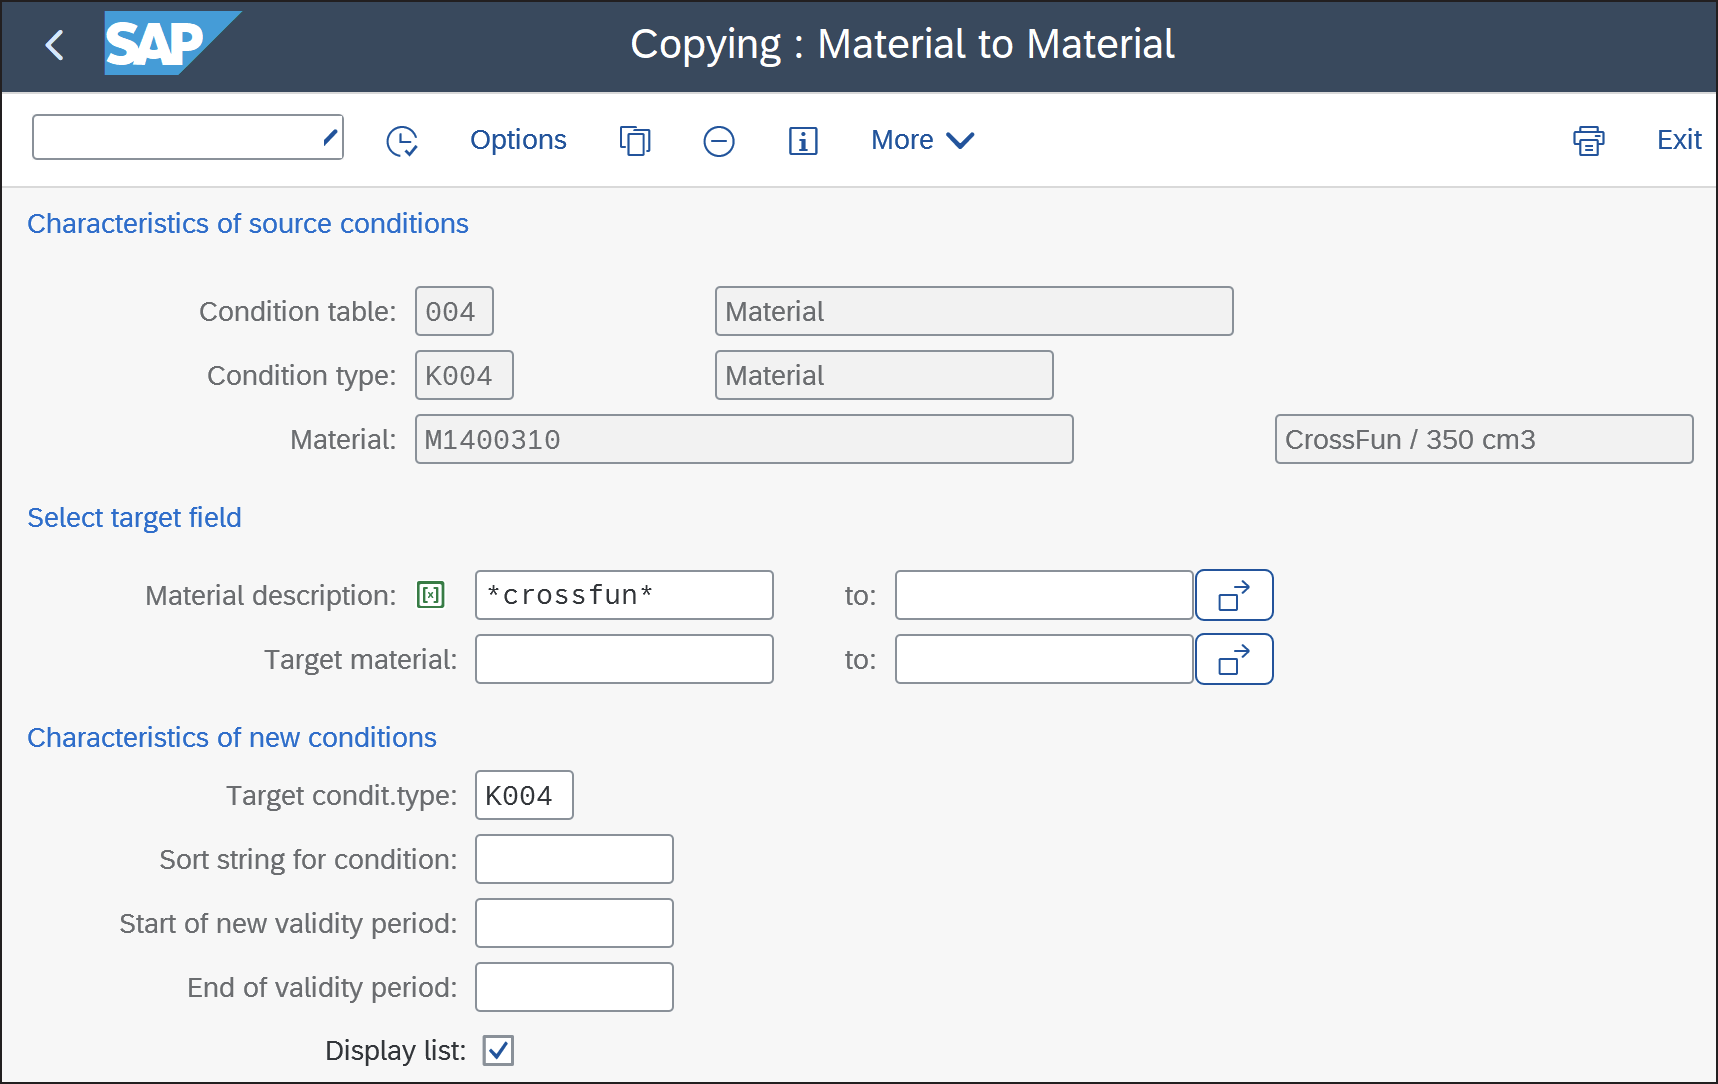Viewport: 1718px width, 1084px height.
Task: Click selection option icon beside Material description
Action: tap(431, 595)
